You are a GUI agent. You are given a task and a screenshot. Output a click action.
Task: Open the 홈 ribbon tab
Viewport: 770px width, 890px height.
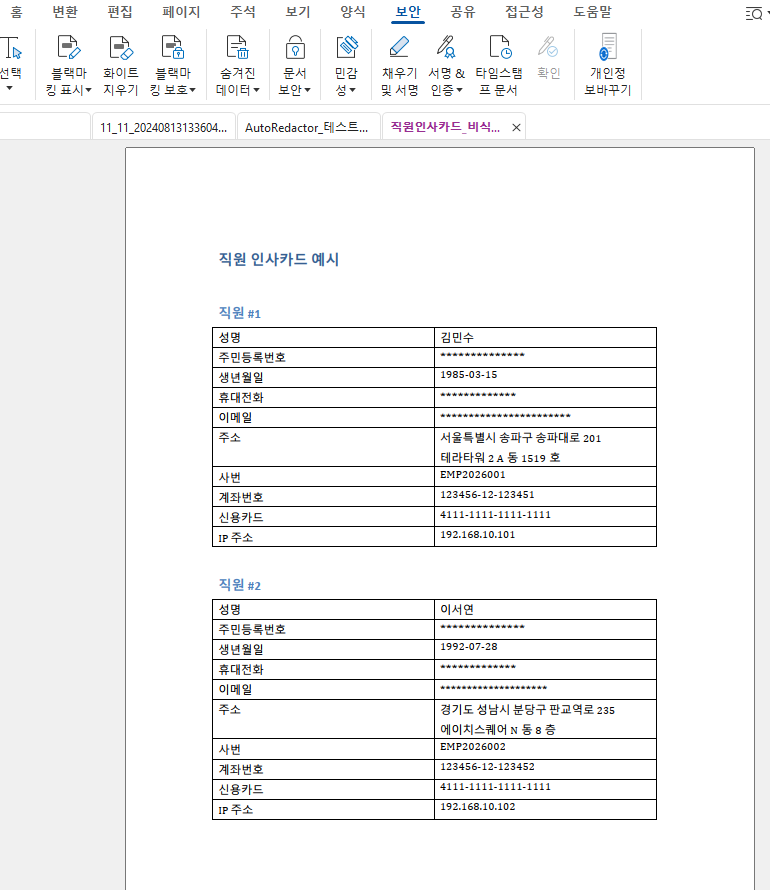[16, 12]
